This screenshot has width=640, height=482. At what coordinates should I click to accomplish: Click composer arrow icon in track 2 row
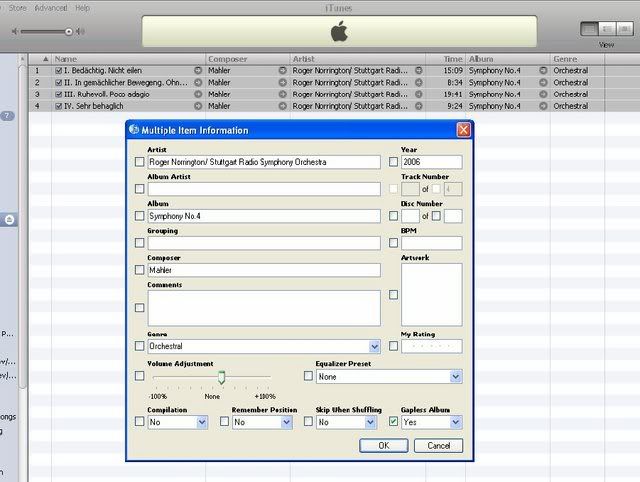(x=282, y=82)
